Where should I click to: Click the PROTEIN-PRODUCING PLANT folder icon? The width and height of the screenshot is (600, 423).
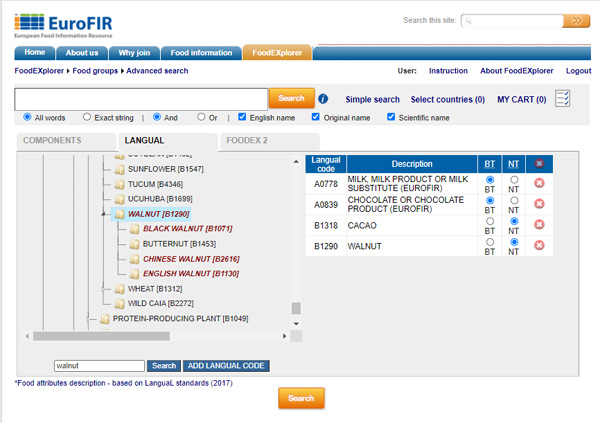(x=104, y=318)
